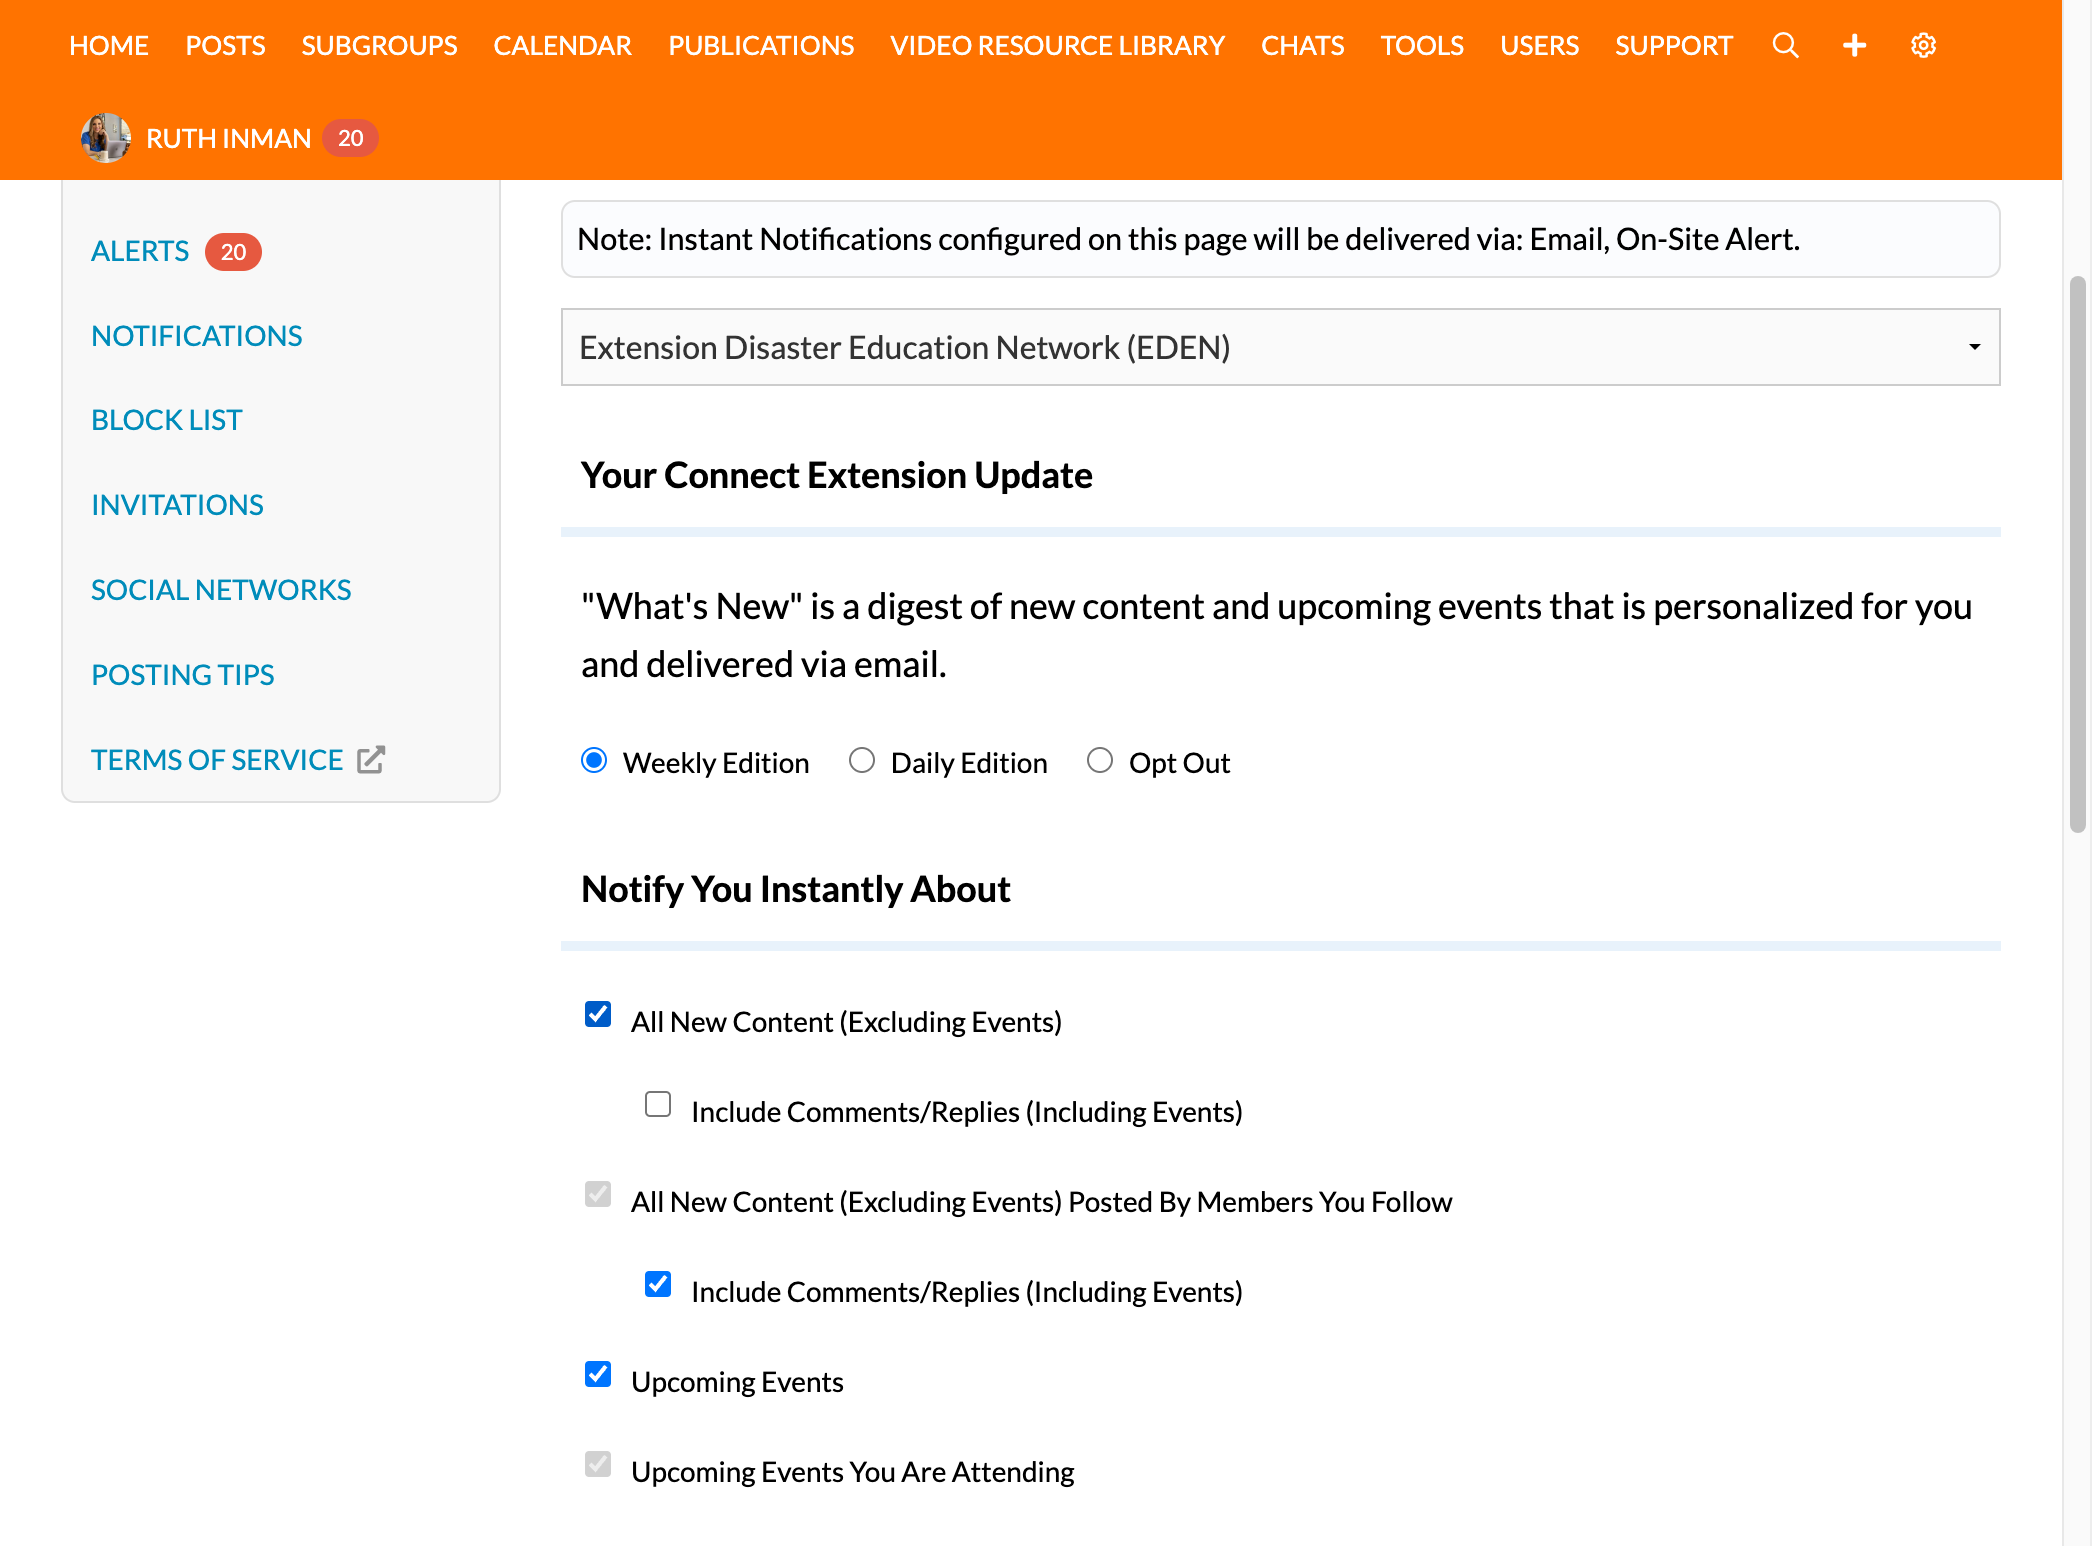Image resolution: width=2092 pixels, height=1546 pixels.
Task: Open the USERS menu item
Action: [x=1539, y=45]
